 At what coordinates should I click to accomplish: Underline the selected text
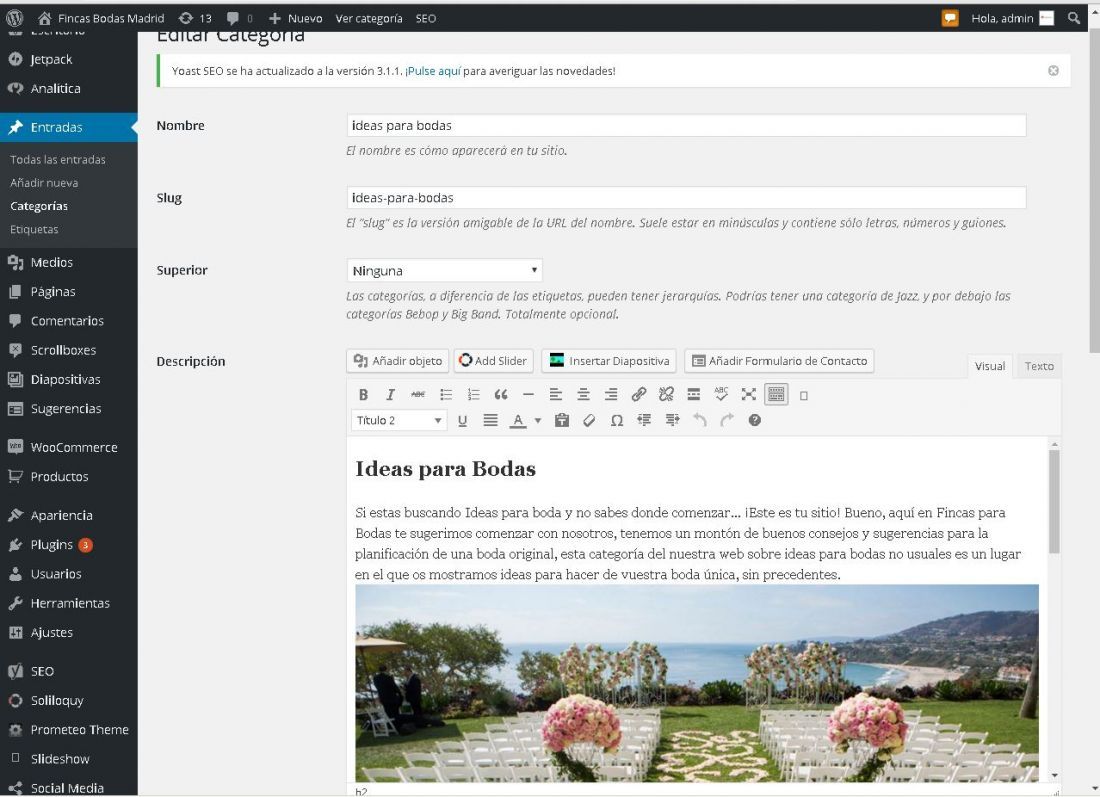462,420
